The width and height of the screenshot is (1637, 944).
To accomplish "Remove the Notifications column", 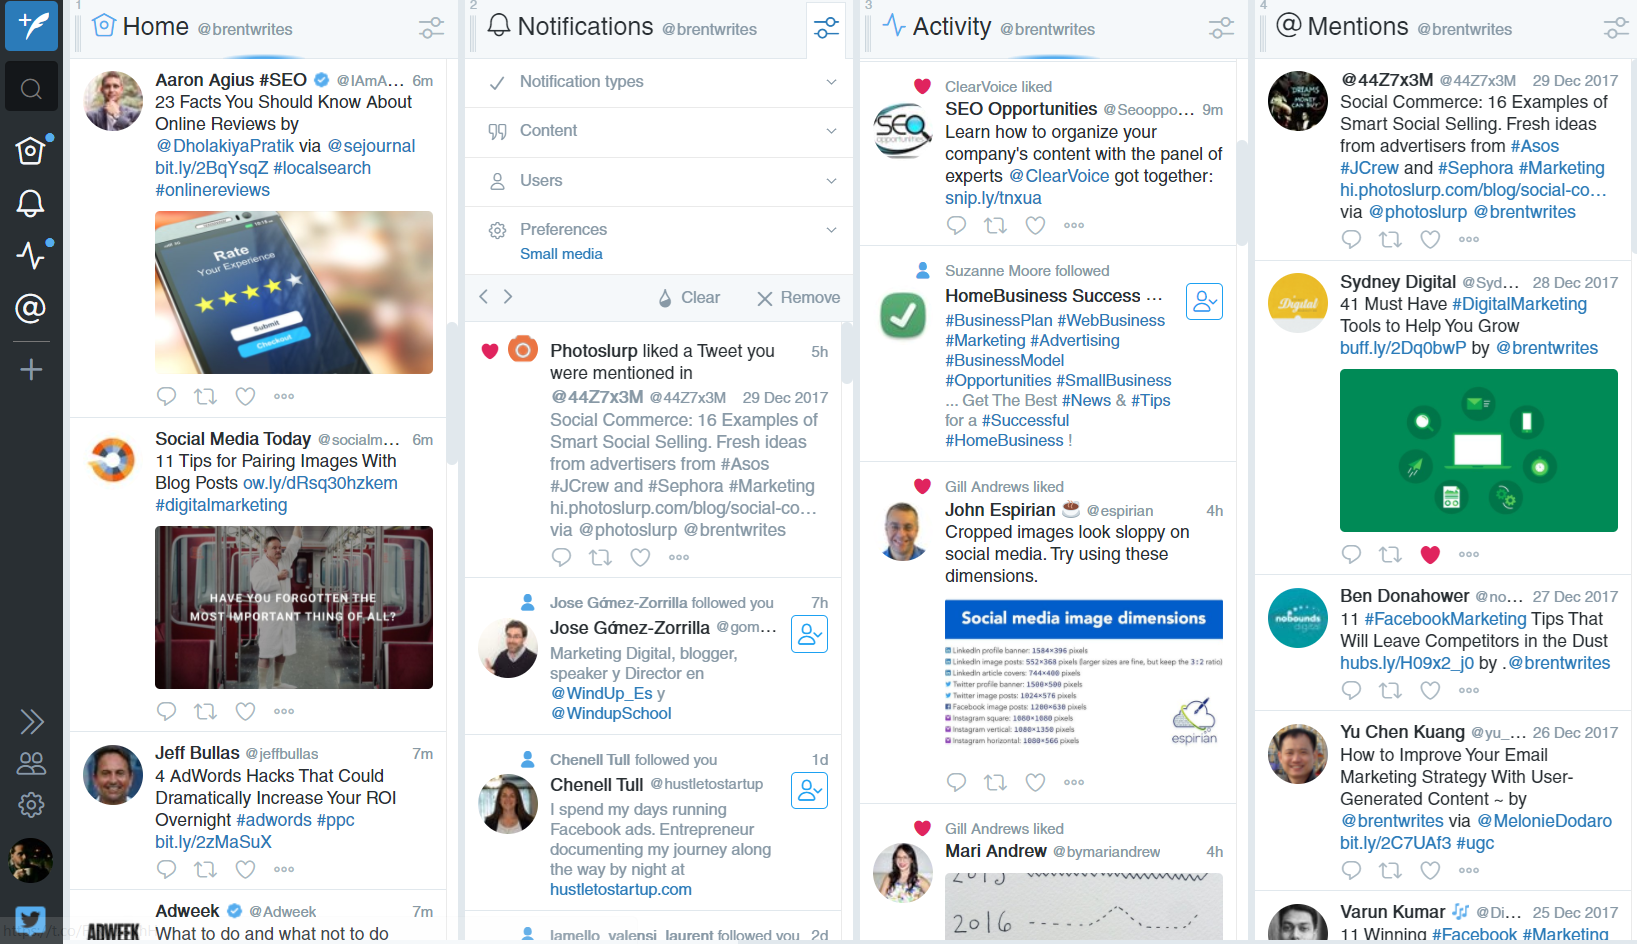I will click(798, 298).
